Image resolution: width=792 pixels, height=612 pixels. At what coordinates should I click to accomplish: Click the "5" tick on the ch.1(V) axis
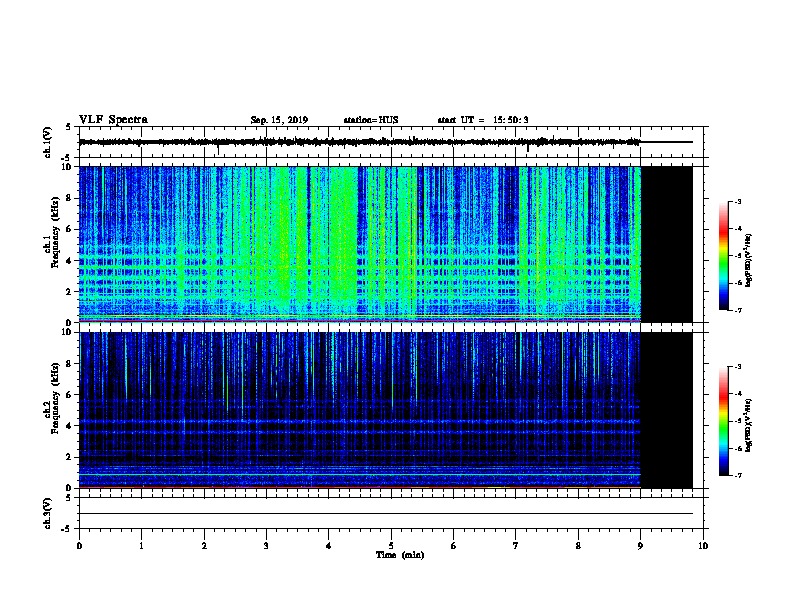point(69,127)
